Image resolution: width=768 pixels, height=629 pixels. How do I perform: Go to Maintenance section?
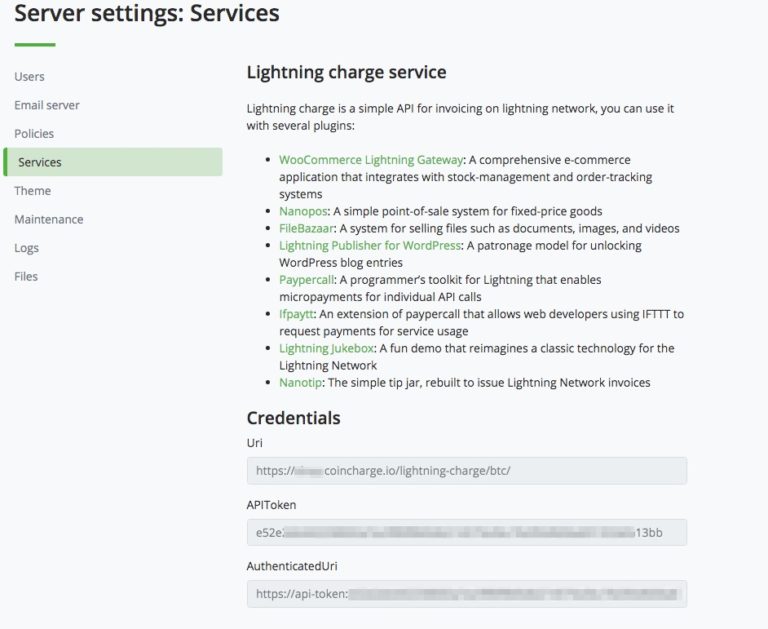48,219
